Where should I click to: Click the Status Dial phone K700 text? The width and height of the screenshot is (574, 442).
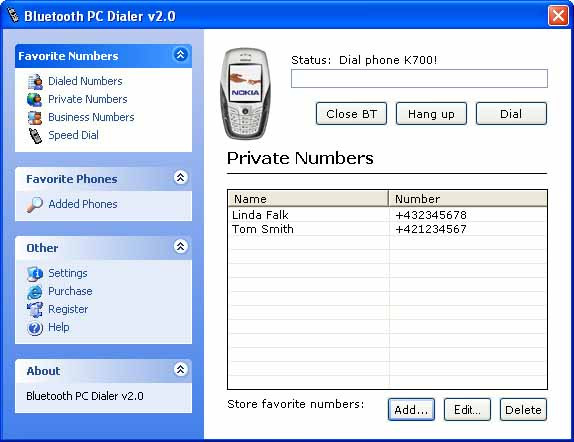364,60
